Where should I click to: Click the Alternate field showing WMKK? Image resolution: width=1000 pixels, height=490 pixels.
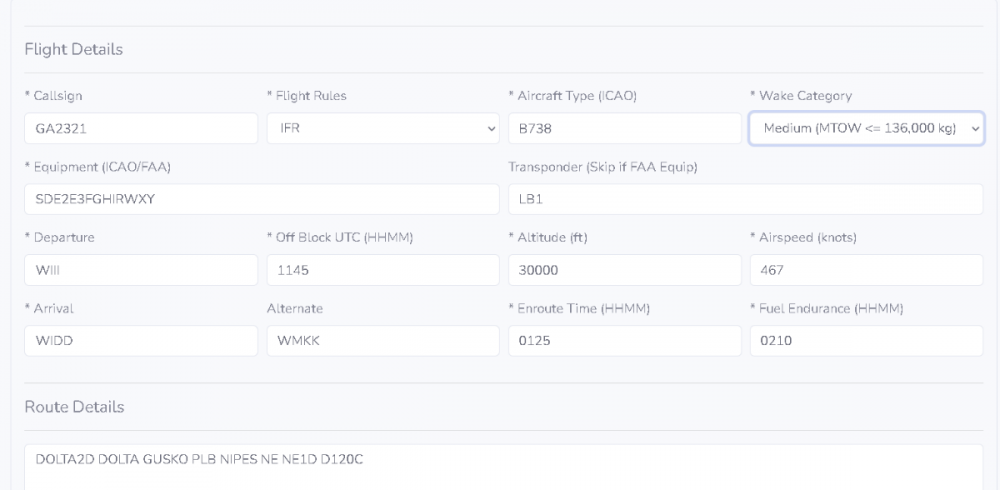[x=383, y=341]
